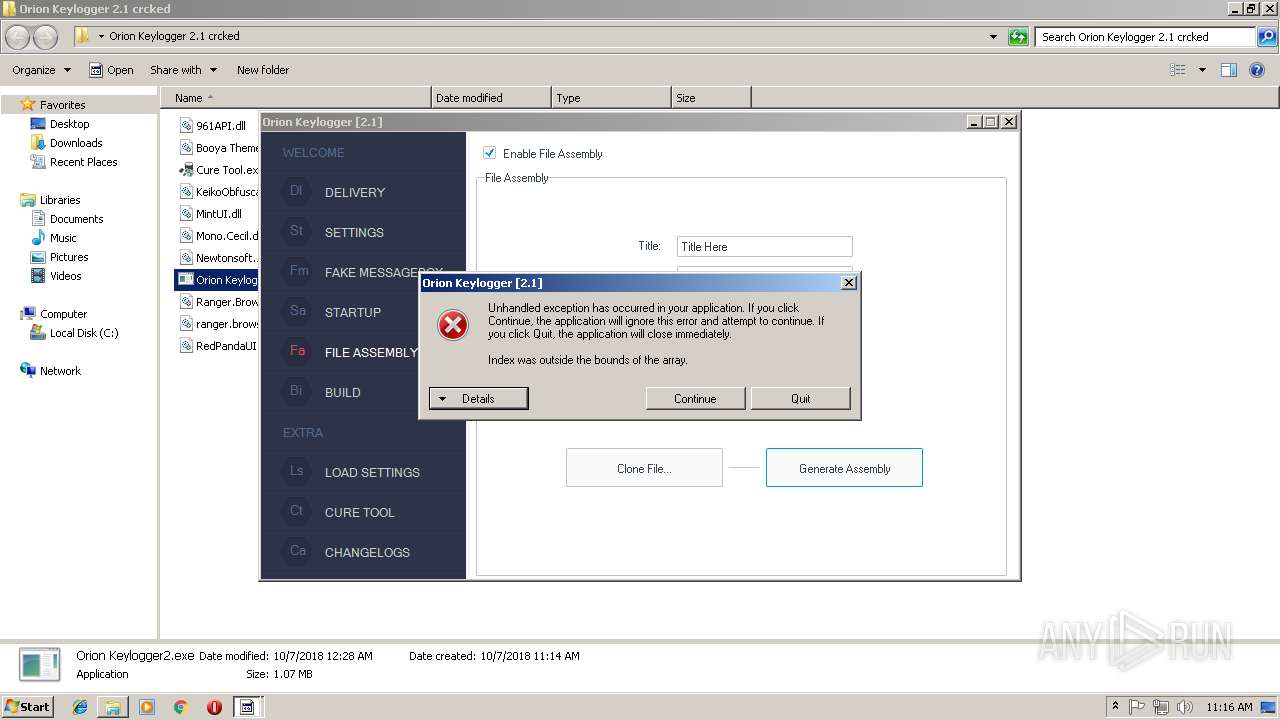Open Explorer help icon
Screen dimensions: 1280x720
coord(1257,70)
